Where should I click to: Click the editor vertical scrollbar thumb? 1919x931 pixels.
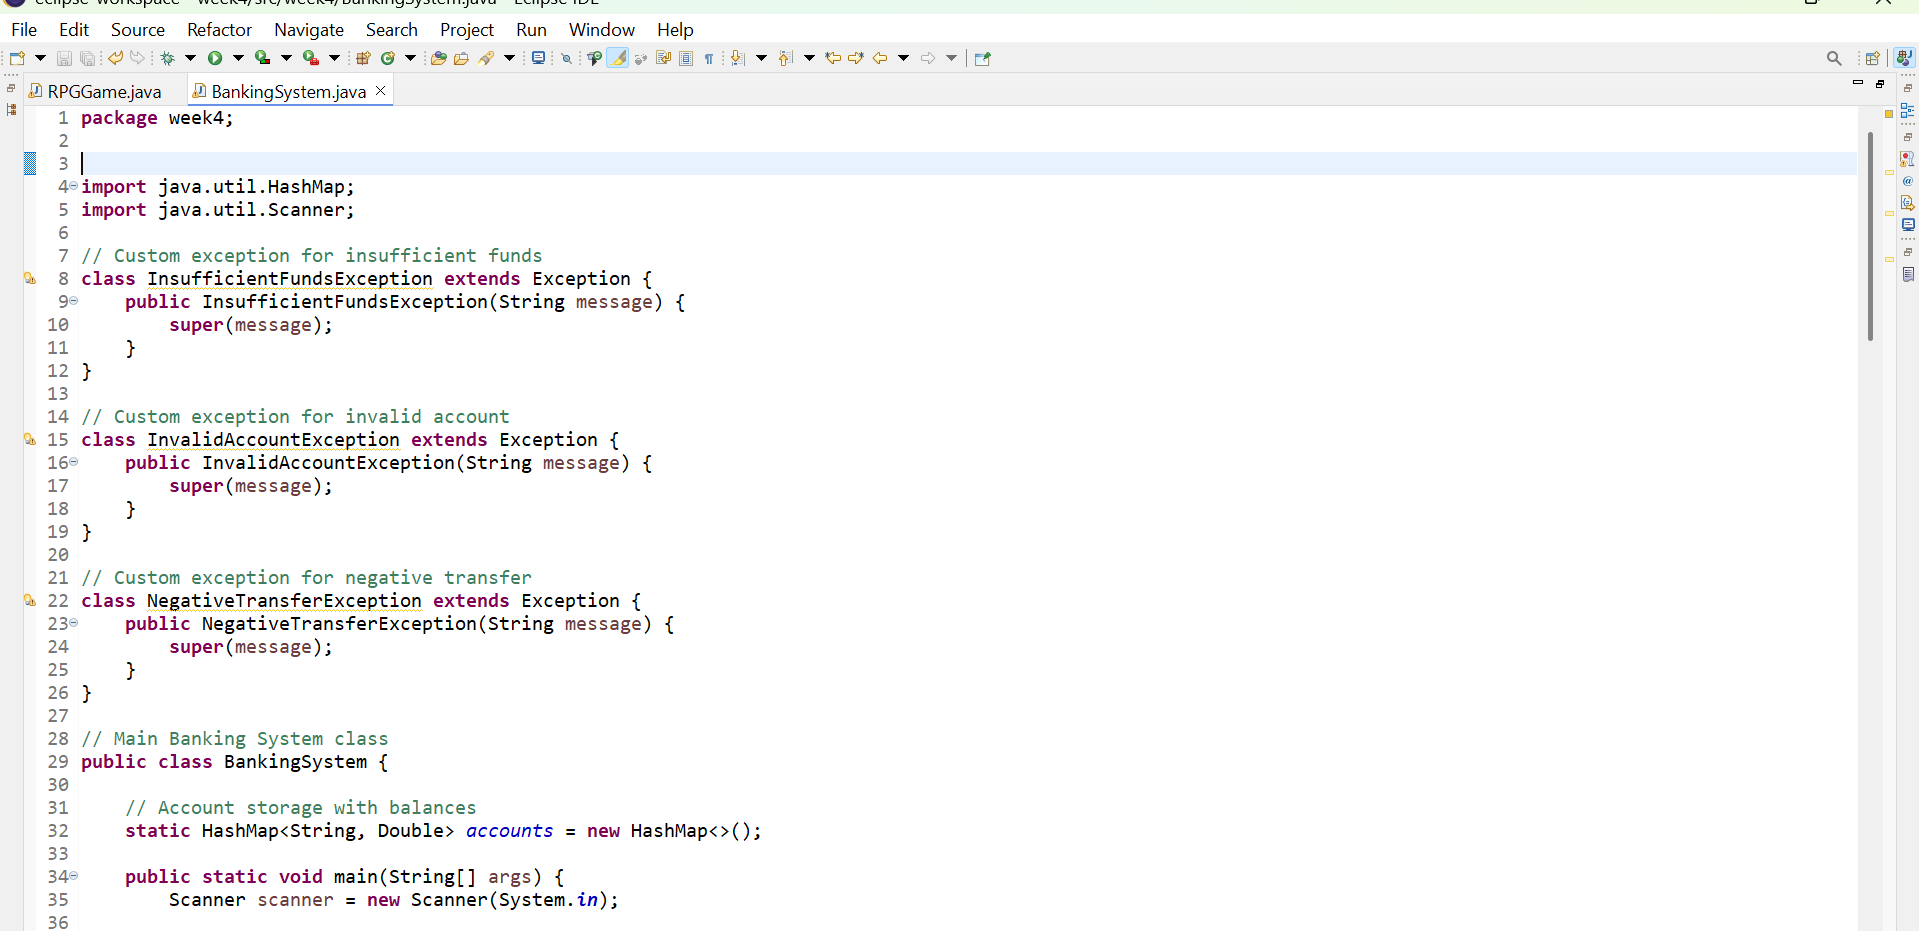point(1870,236)
